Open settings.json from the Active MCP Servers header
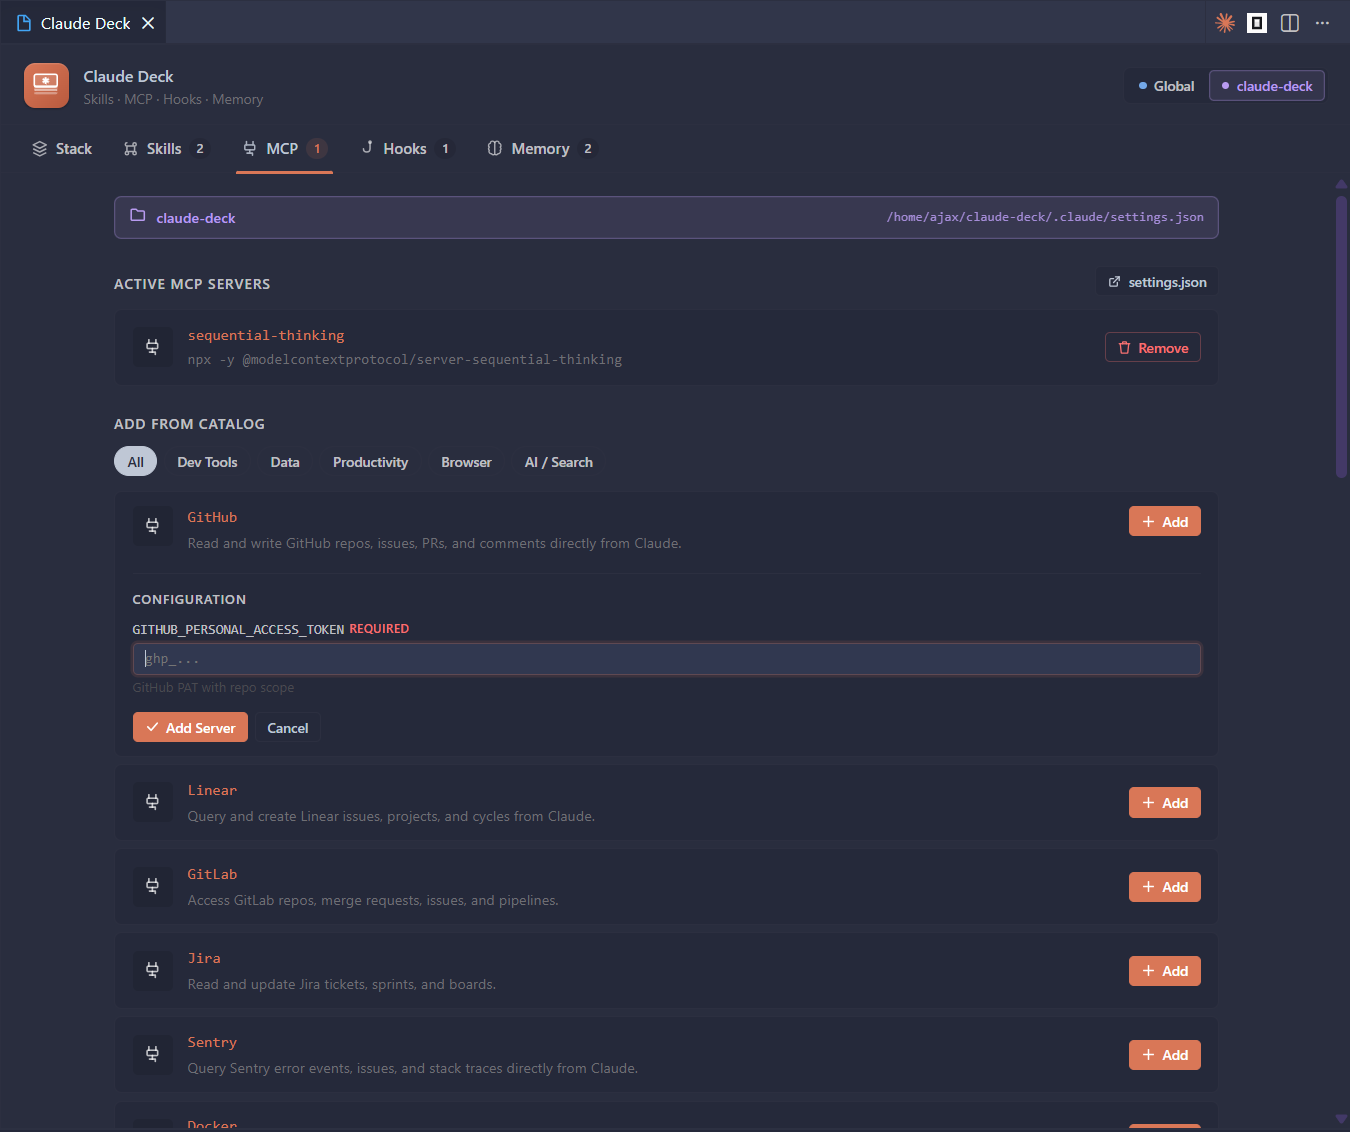The height and width of the screenshot is (1132, 1350). [x=1157, y=283]
